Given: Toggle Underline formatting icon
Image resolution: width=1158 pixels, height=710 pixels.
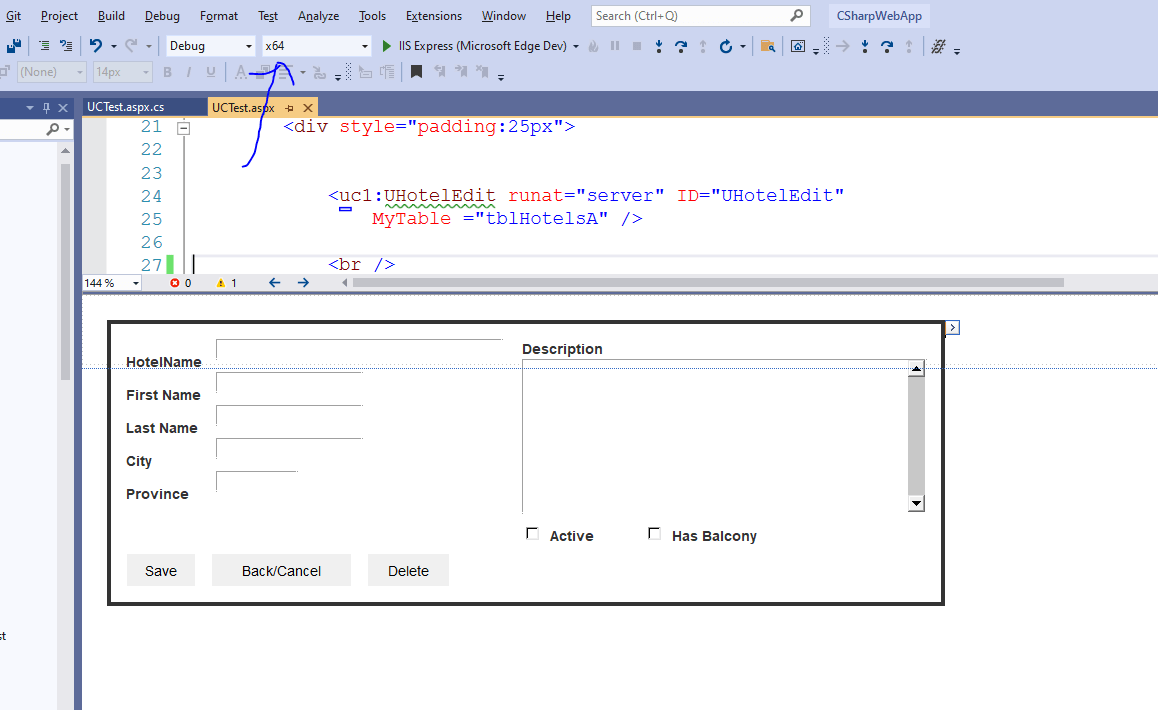Looking at the screenshot, I should point(211,72).
